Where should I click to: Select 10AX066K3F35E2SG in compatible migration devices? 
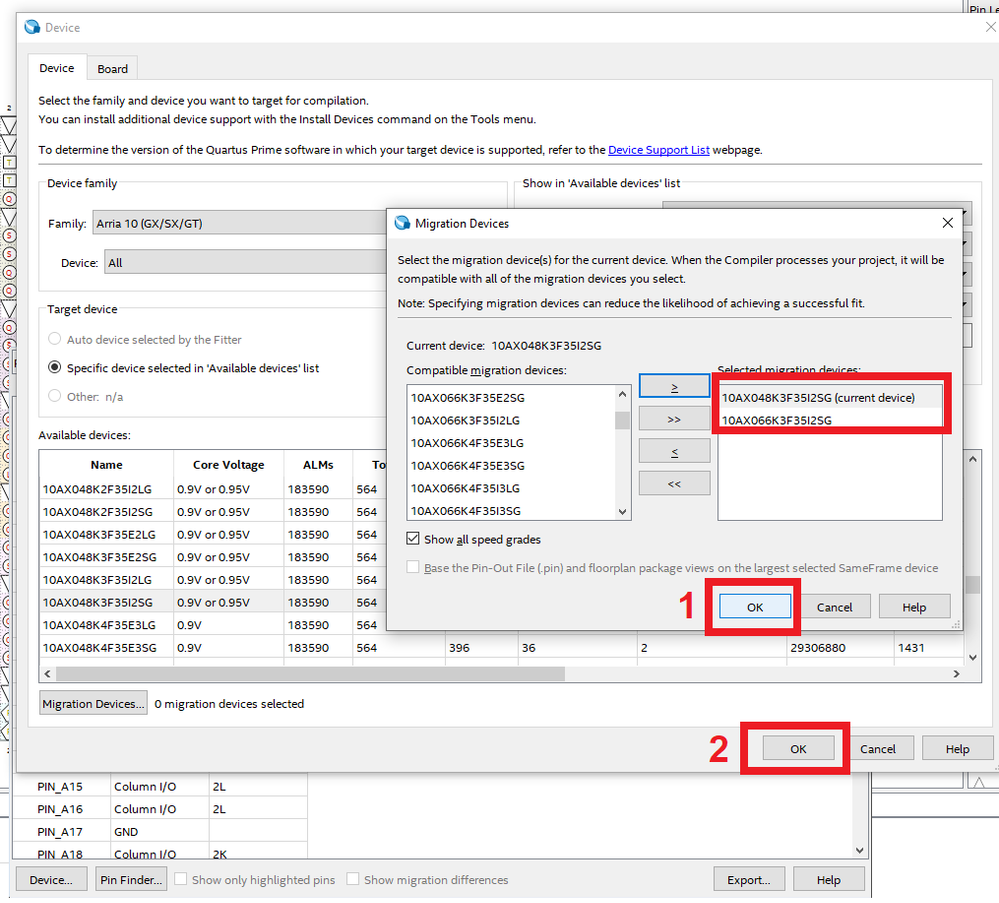coord(511,398)
